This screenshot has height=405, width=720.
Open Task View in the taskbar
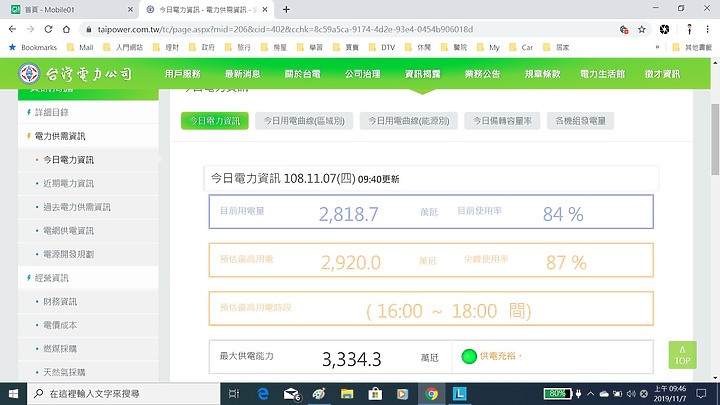pyautogui.click(x=234, y=394)
